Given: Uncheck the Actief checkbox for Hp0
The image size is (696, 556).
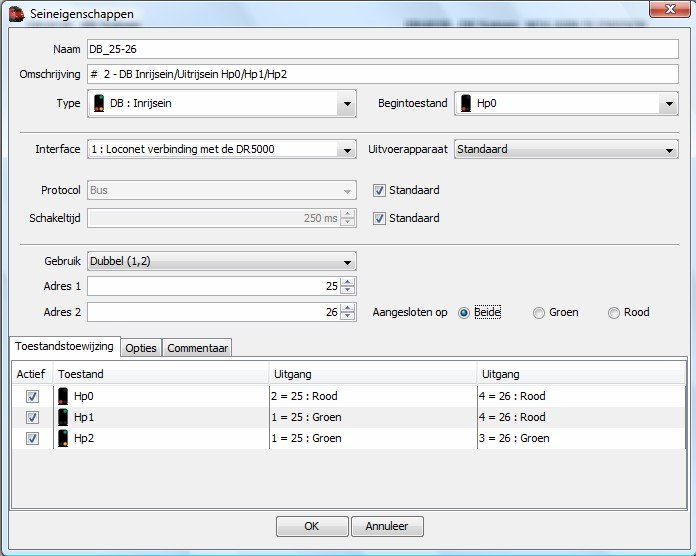Looking at the screenshot, I should click(x=32, y=396).
